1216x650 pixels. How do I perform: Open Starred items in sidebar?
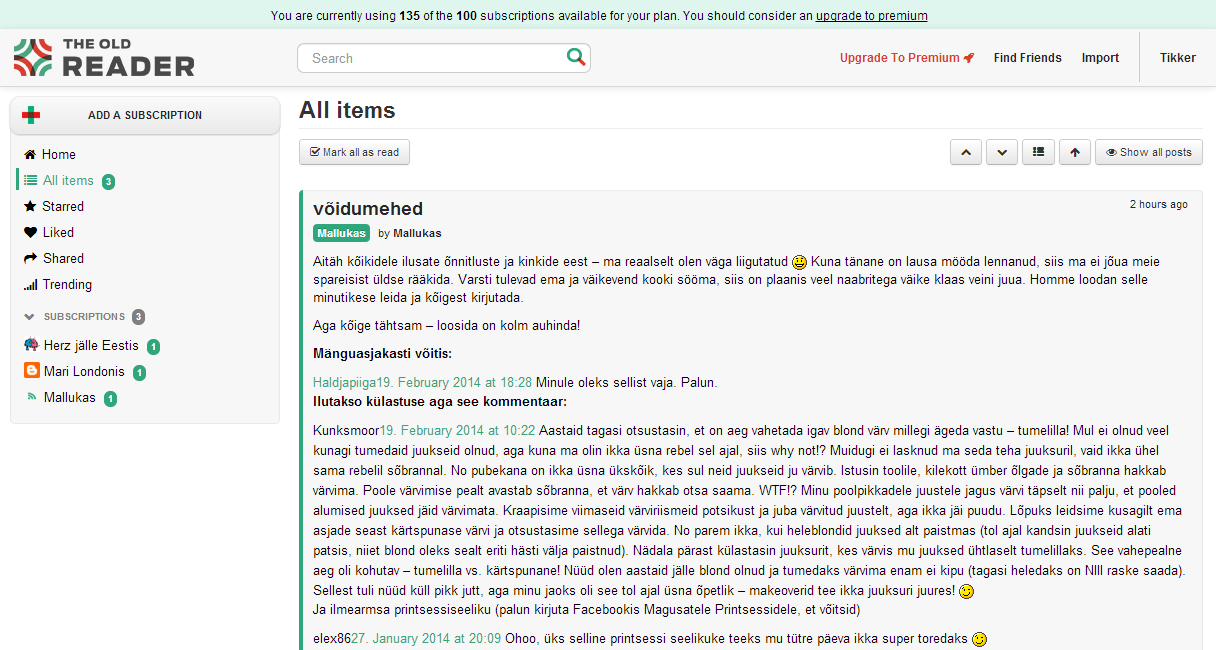(x=62, y=206)
